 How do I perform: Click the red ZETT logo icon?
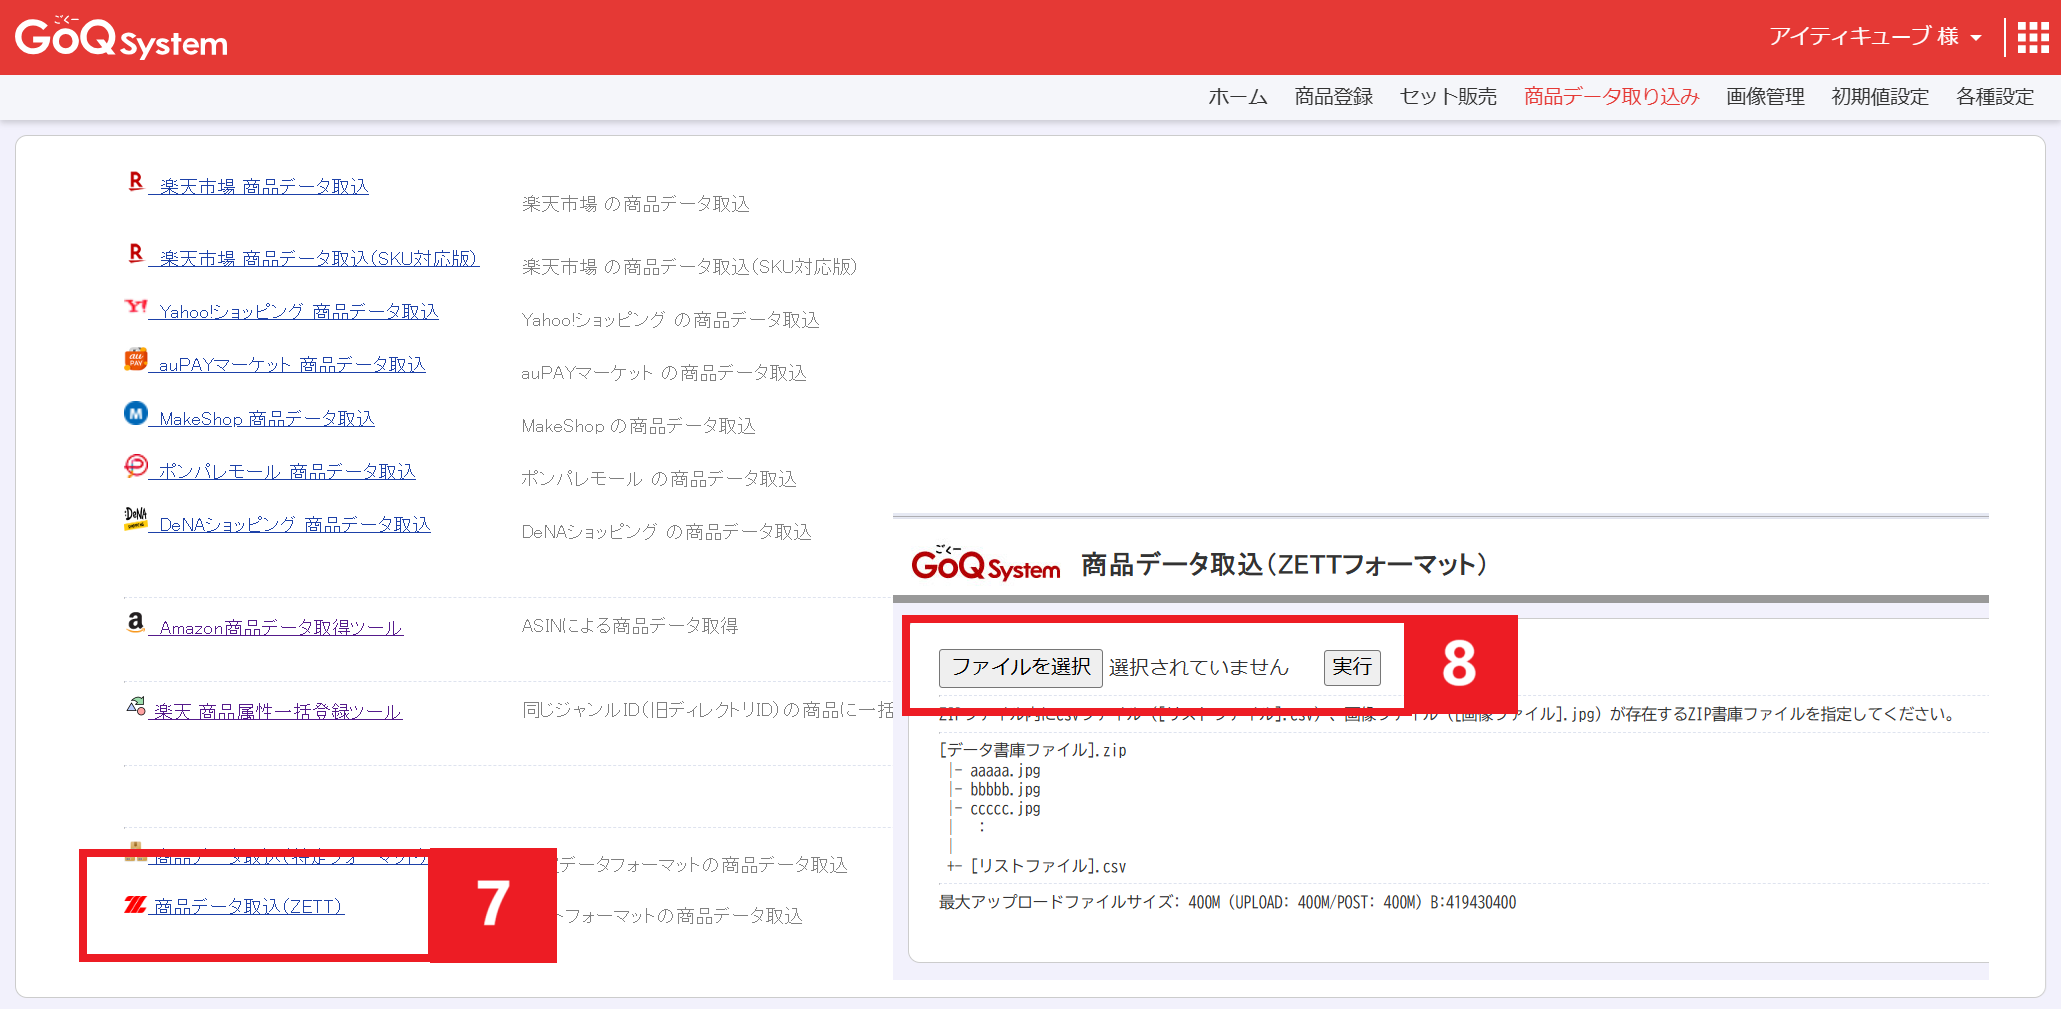[135, 906]
